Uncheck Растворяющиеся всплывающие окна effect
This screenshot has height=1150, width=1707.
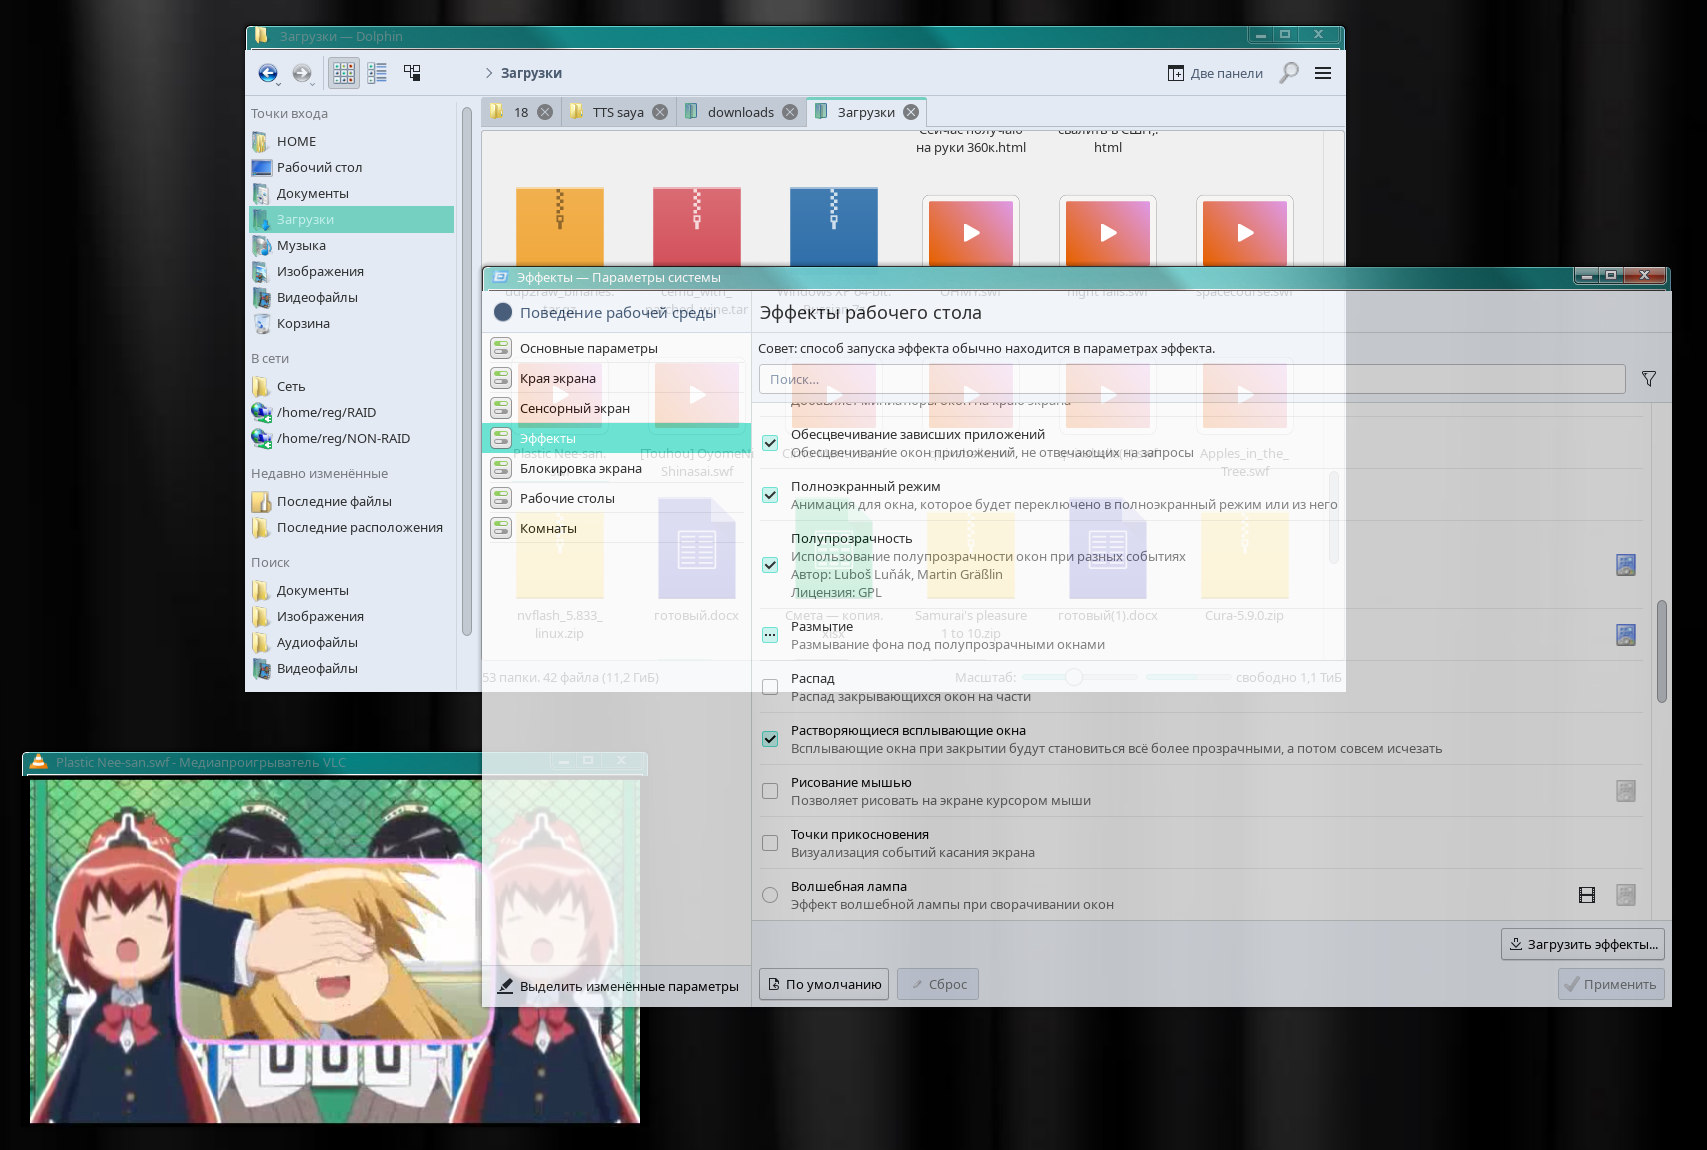(x=770, y=739)
